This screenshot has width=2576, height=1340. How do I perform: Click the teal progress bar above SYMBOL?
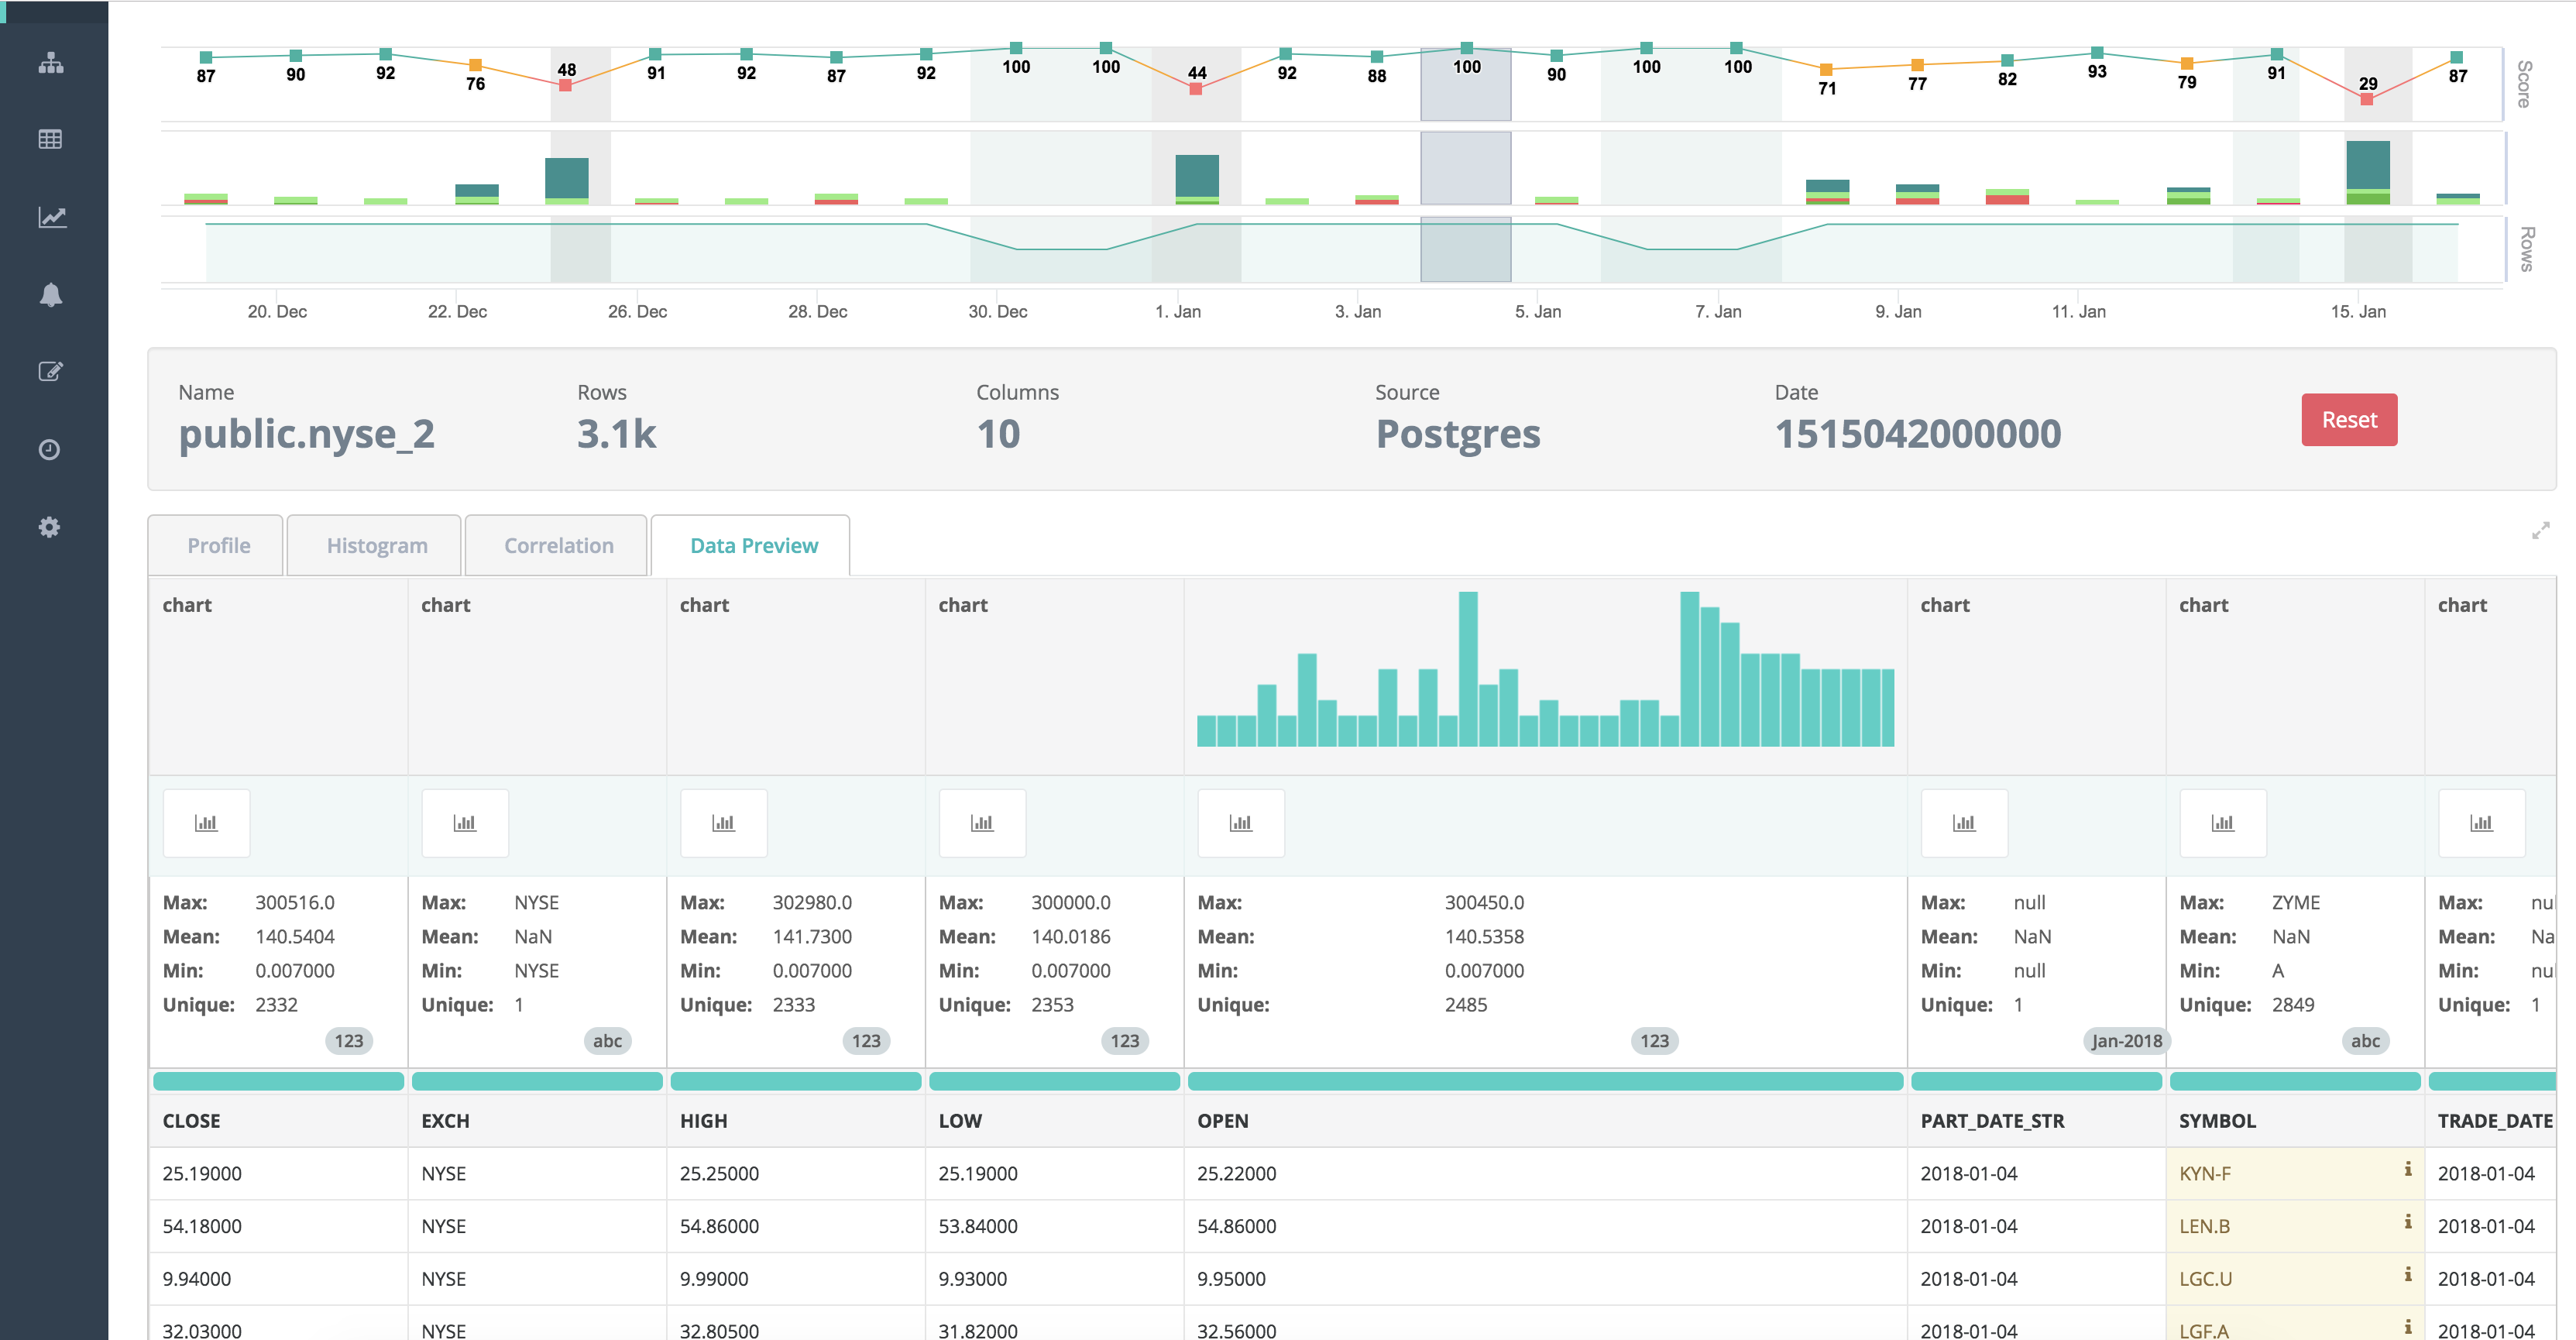point(2295,1081)
